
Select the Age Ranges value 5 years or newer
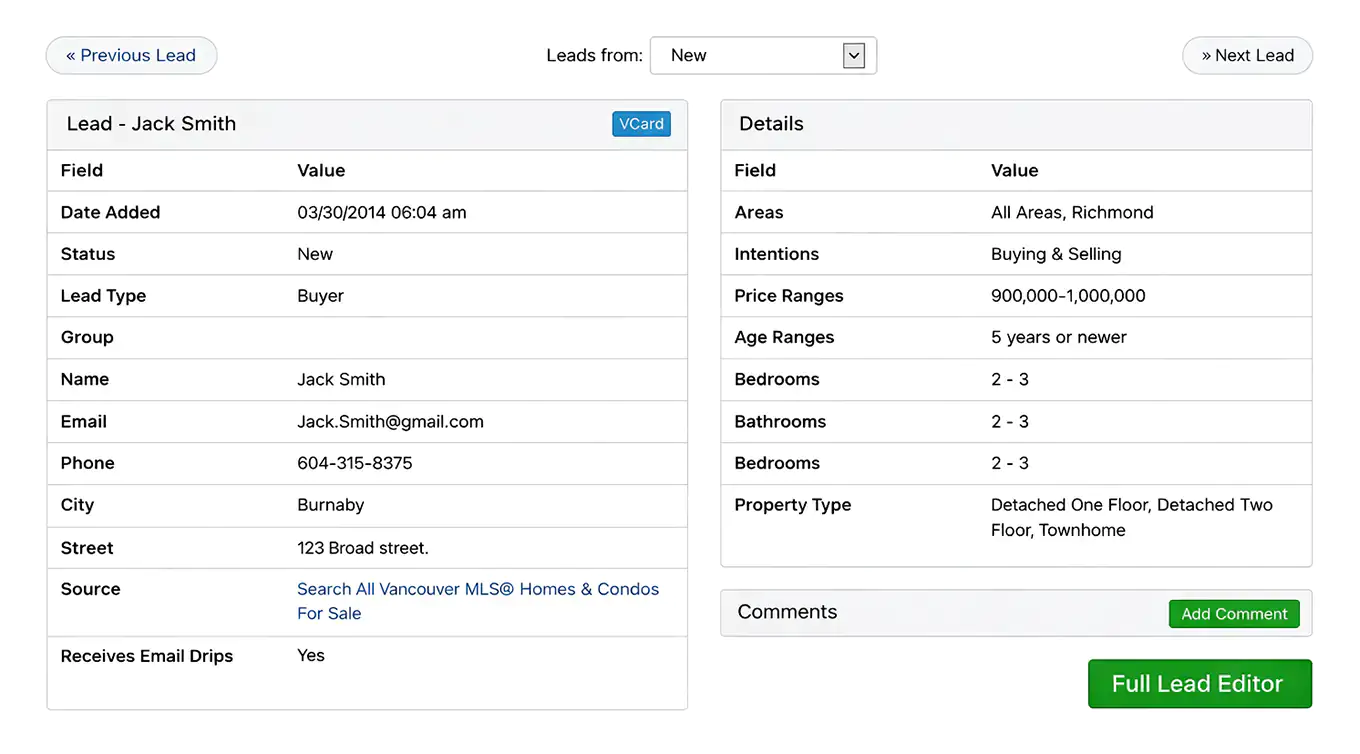coord(1058,338)
